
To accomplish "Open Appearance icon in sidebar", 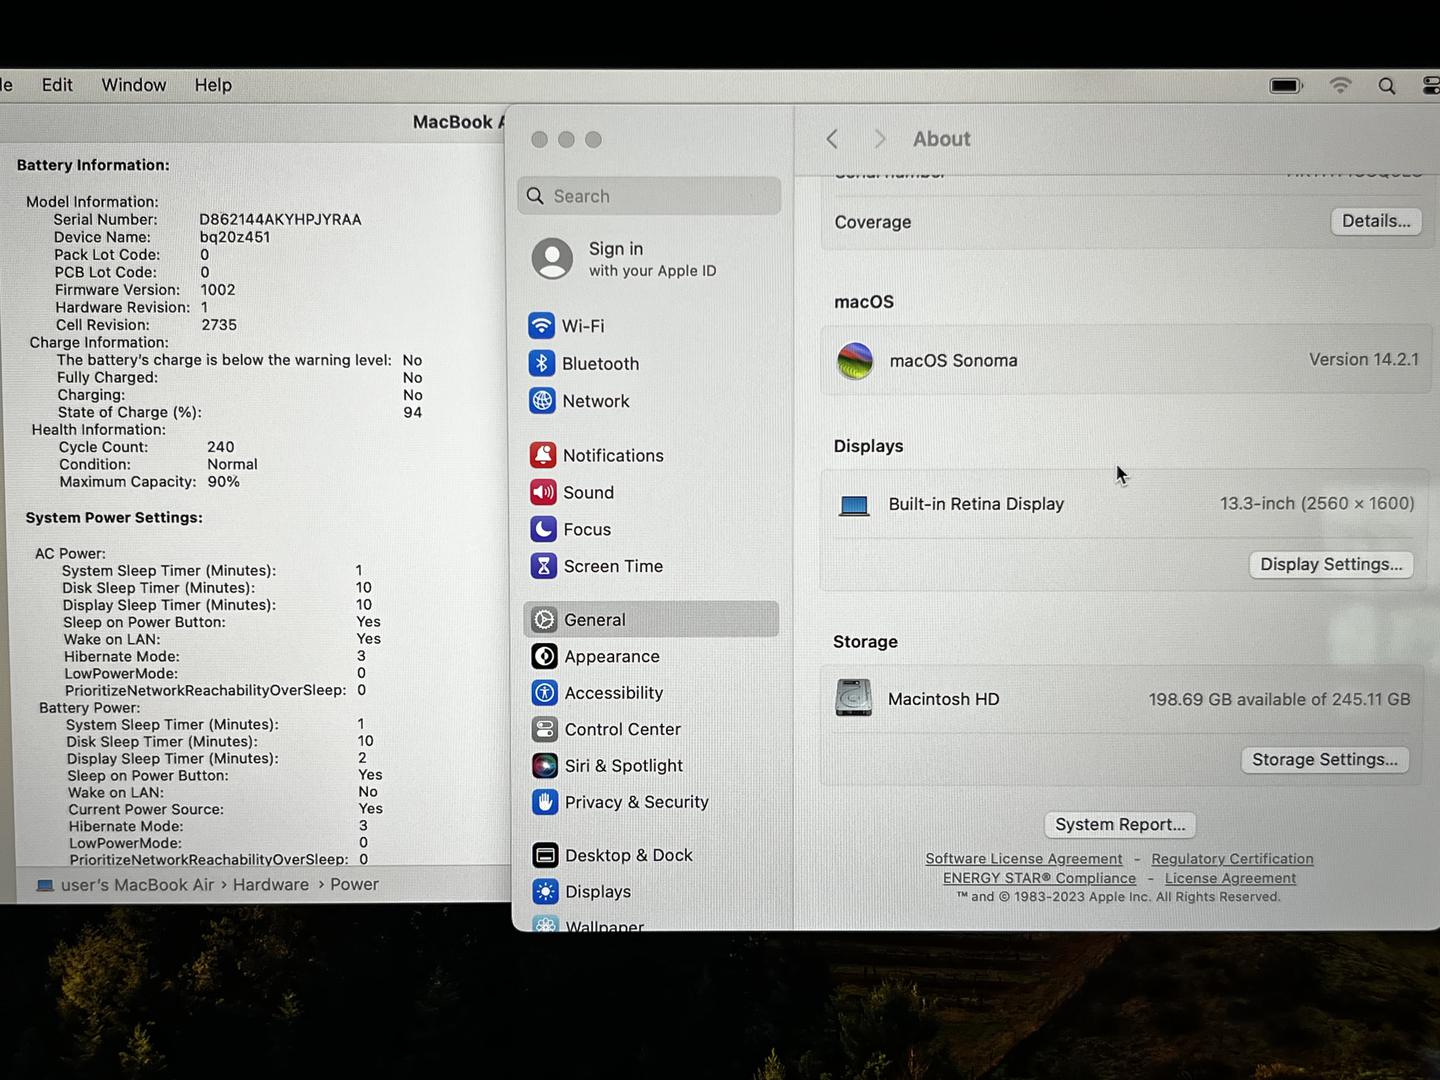I will [x=544, y=656].
